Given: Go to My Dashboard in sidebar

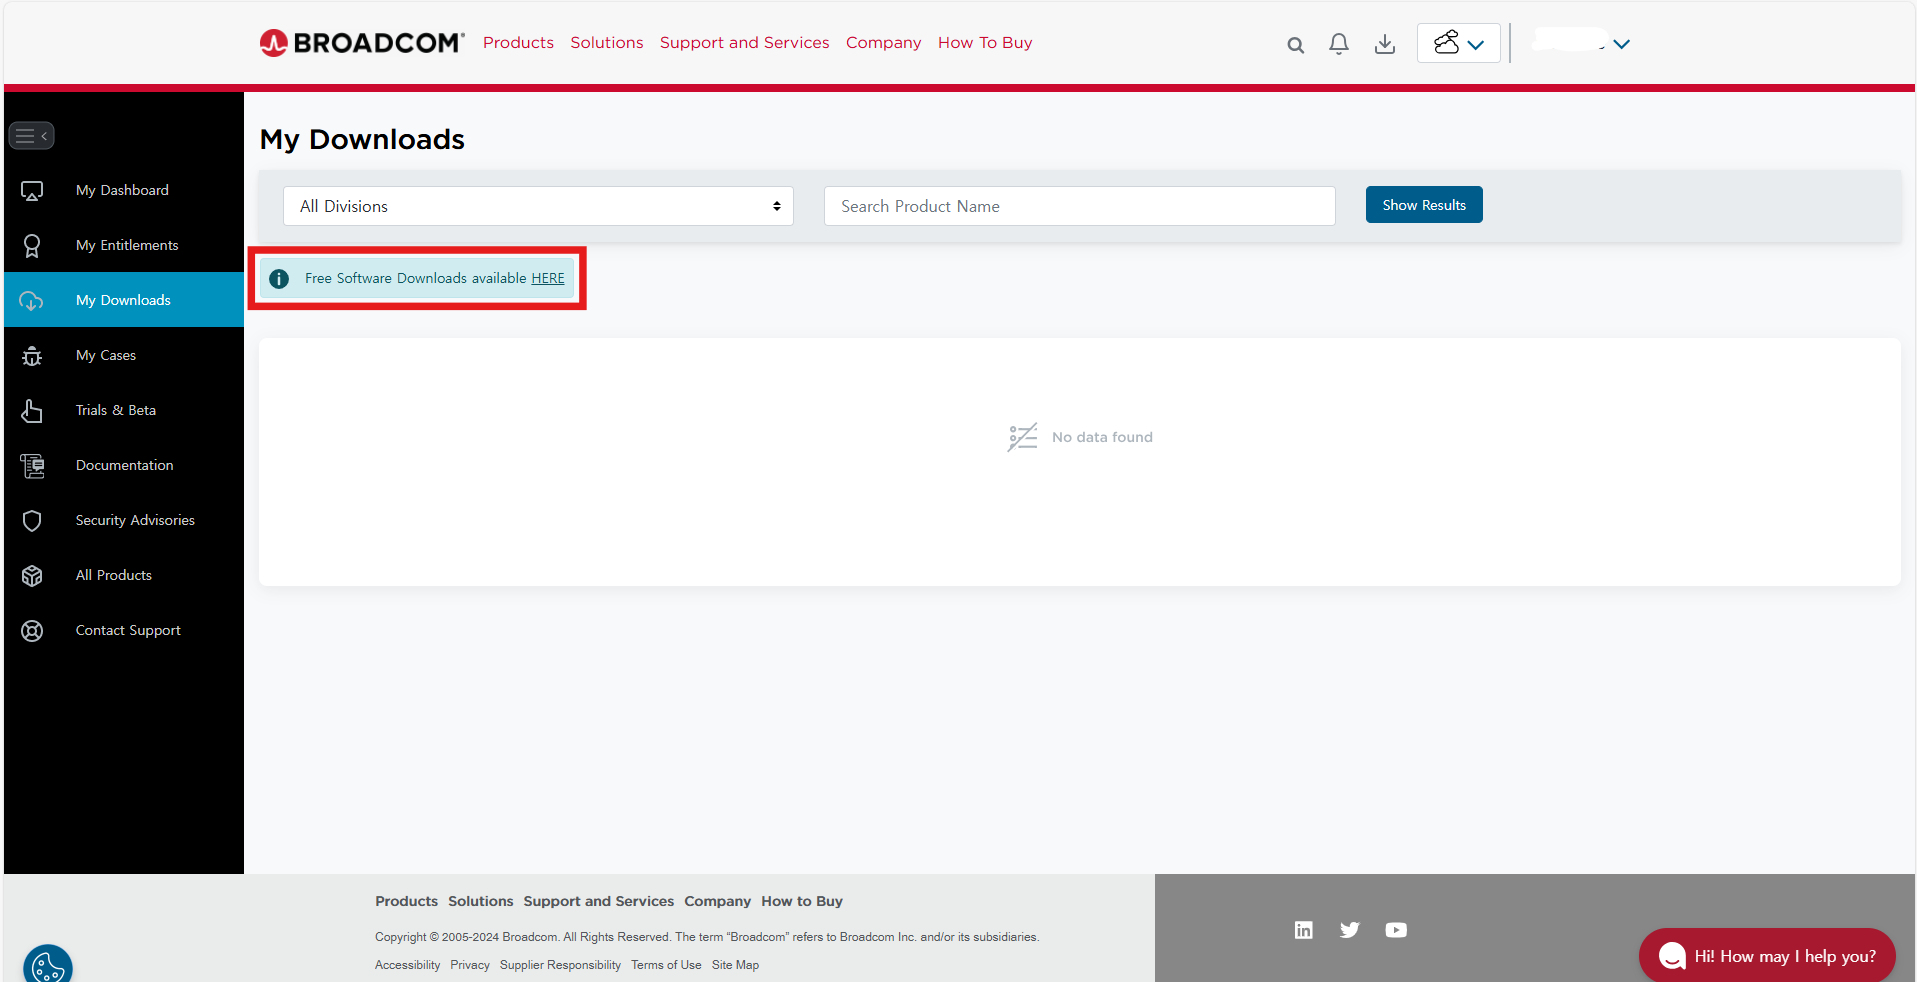Looking at the screenshot, I should tap(124, 190).
